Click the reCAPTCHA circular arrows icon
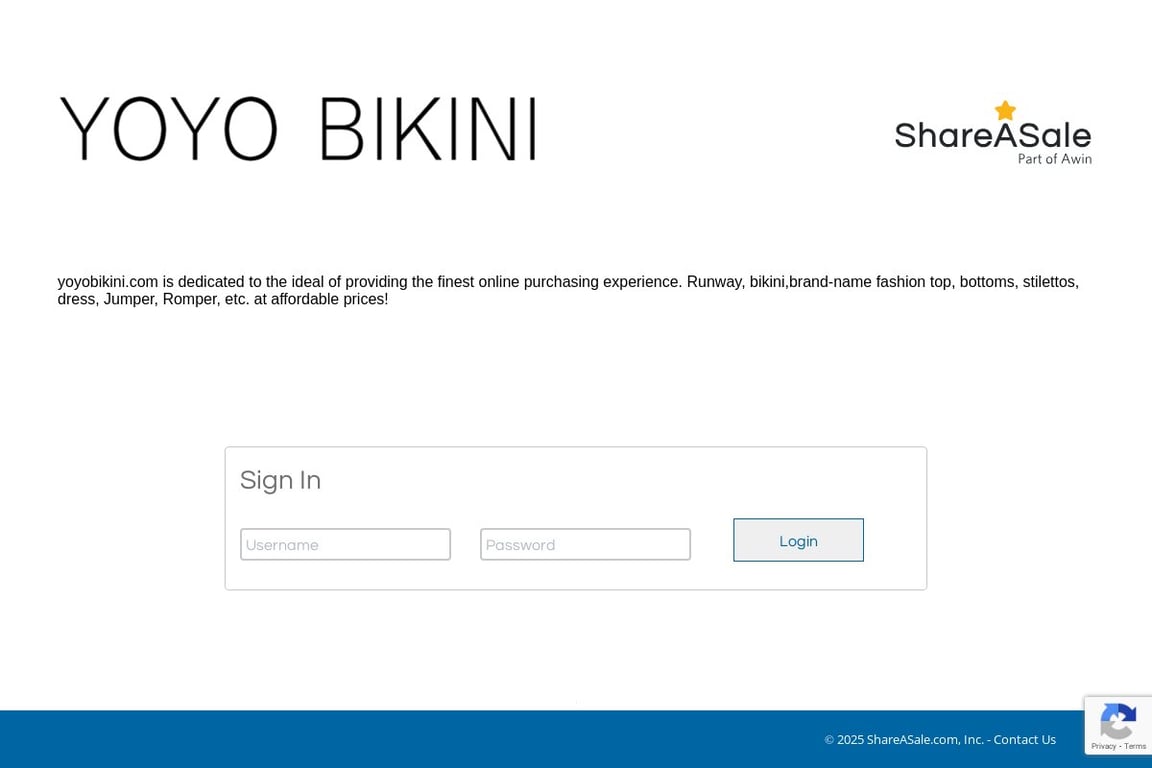This screenshot has width=1152, height=768. click(1118, 720)
